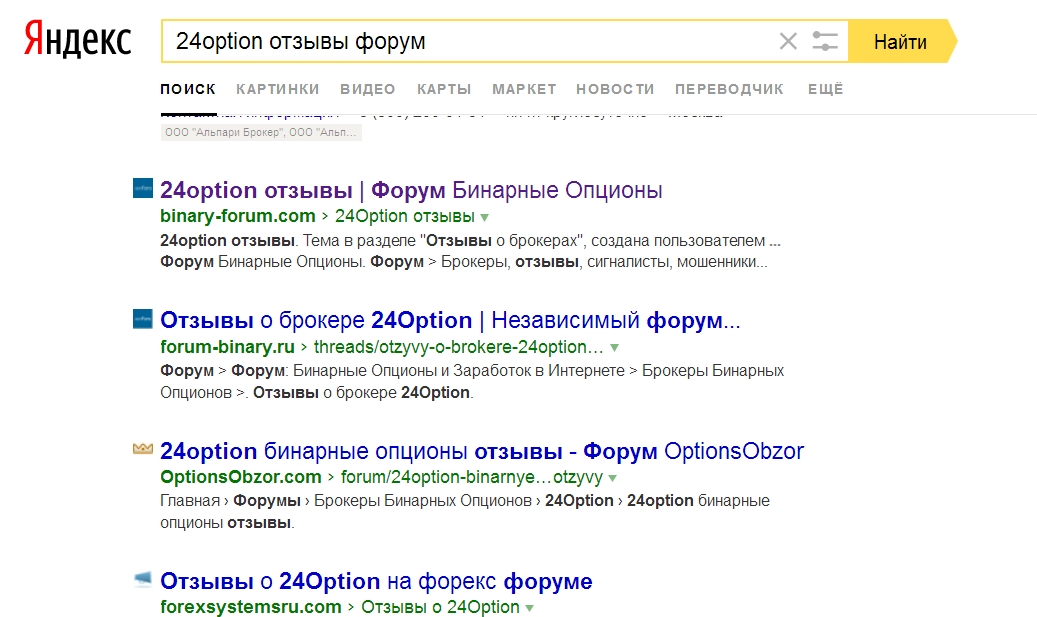Open the Переводчик tab

coord(729,89)
